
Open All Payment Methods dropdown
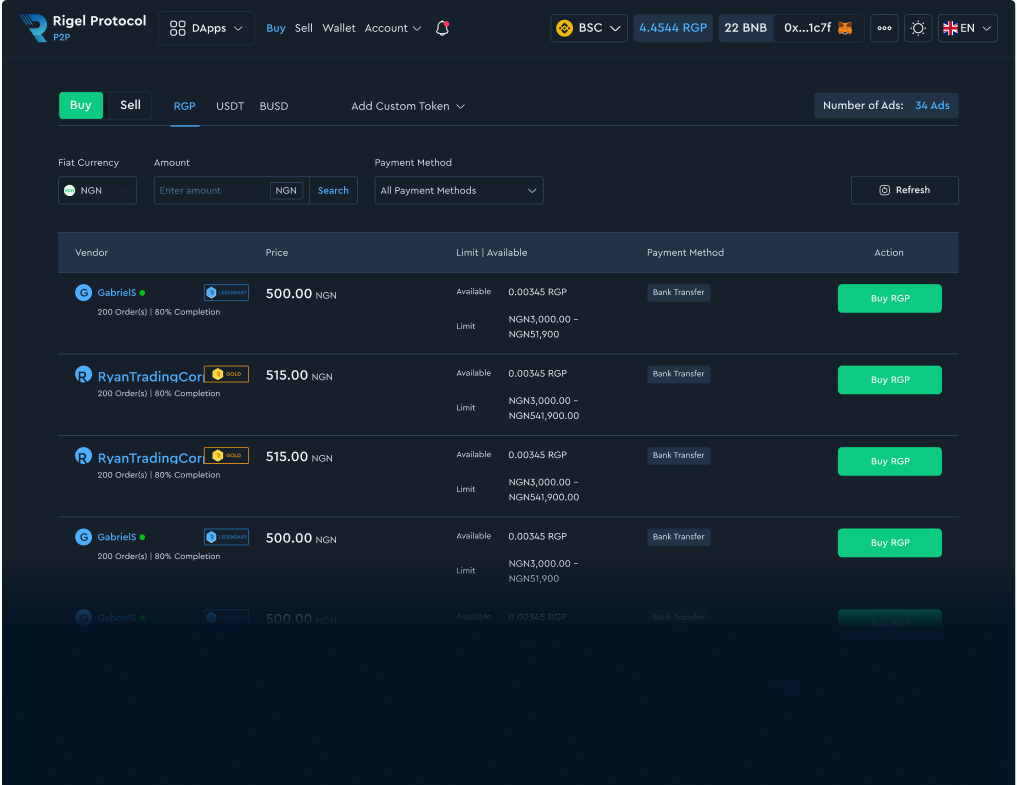[x=459, y=190]
